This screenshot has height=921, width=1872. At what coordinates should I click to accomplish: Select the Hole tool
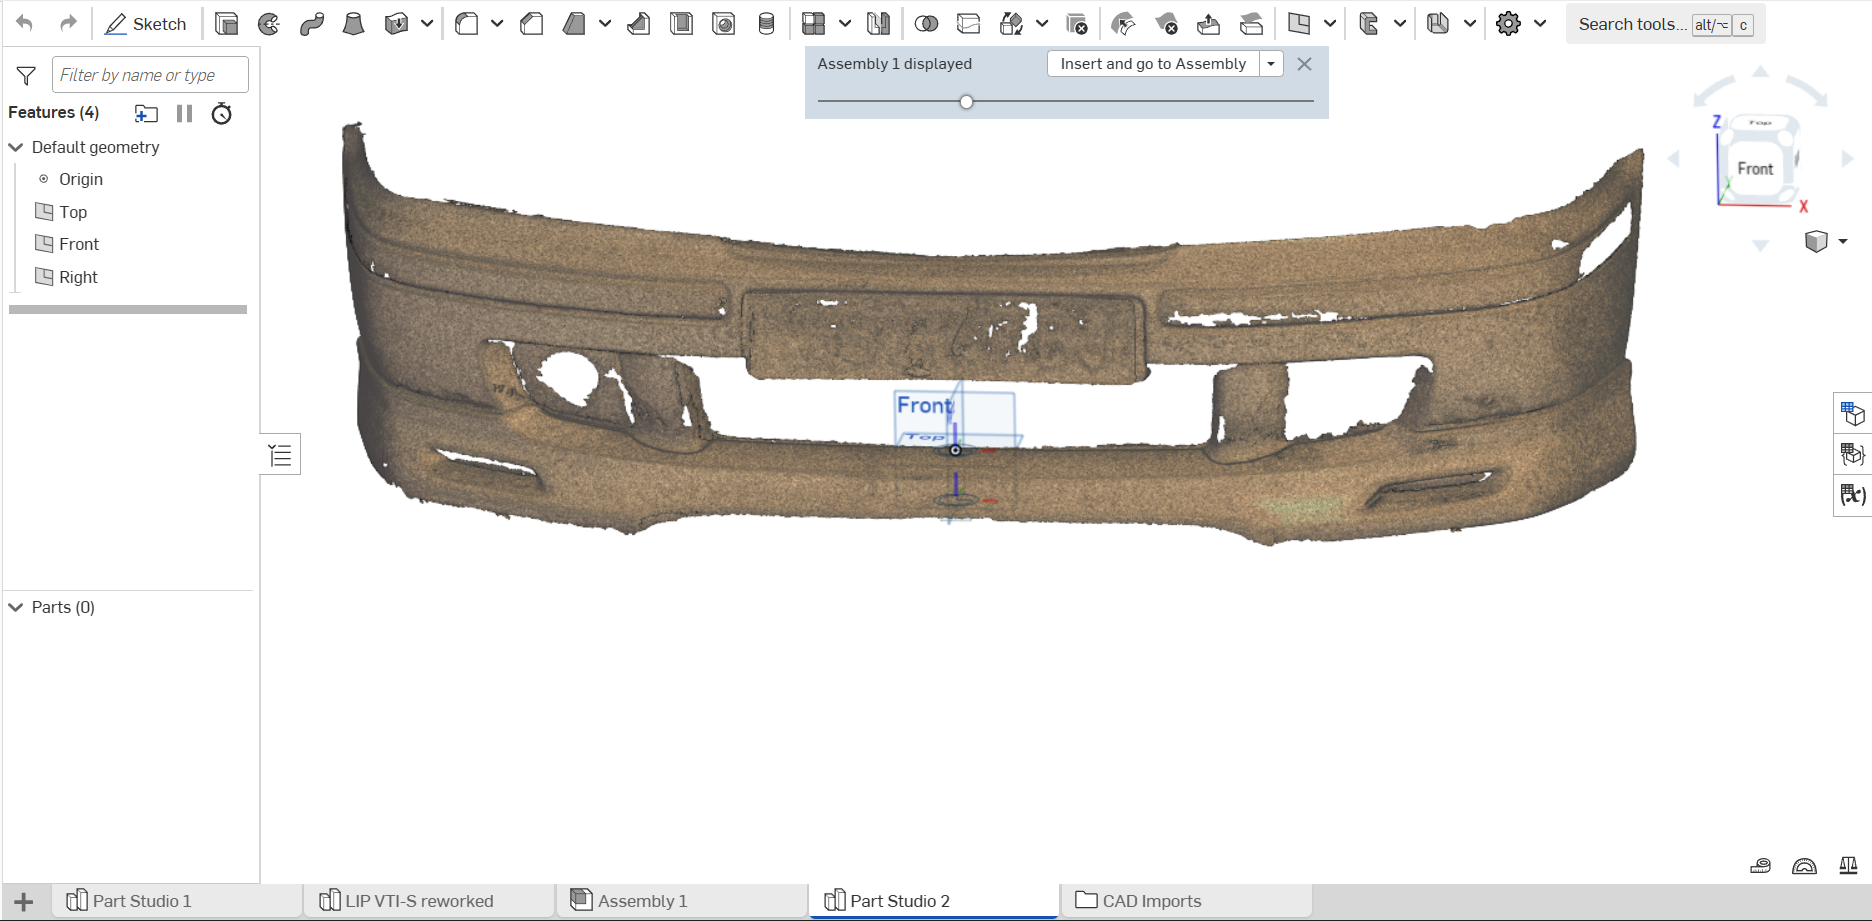(724, 24)
